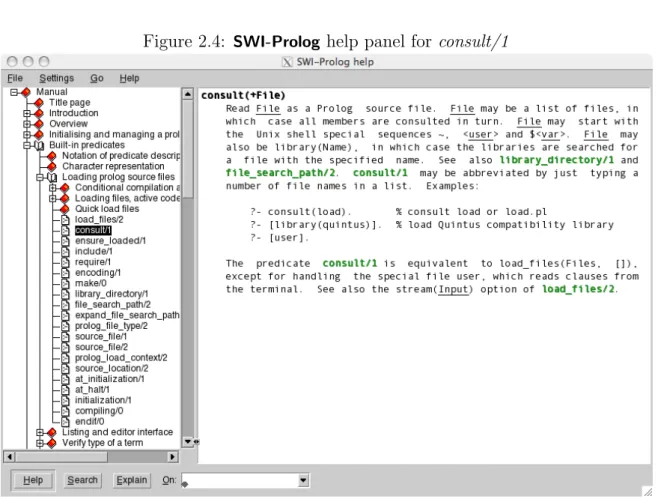Image resolution: width=664 pixels, height=499 pixels.
Task: Click the open book icon for Built-in predicates
Action: pos(39,145)
